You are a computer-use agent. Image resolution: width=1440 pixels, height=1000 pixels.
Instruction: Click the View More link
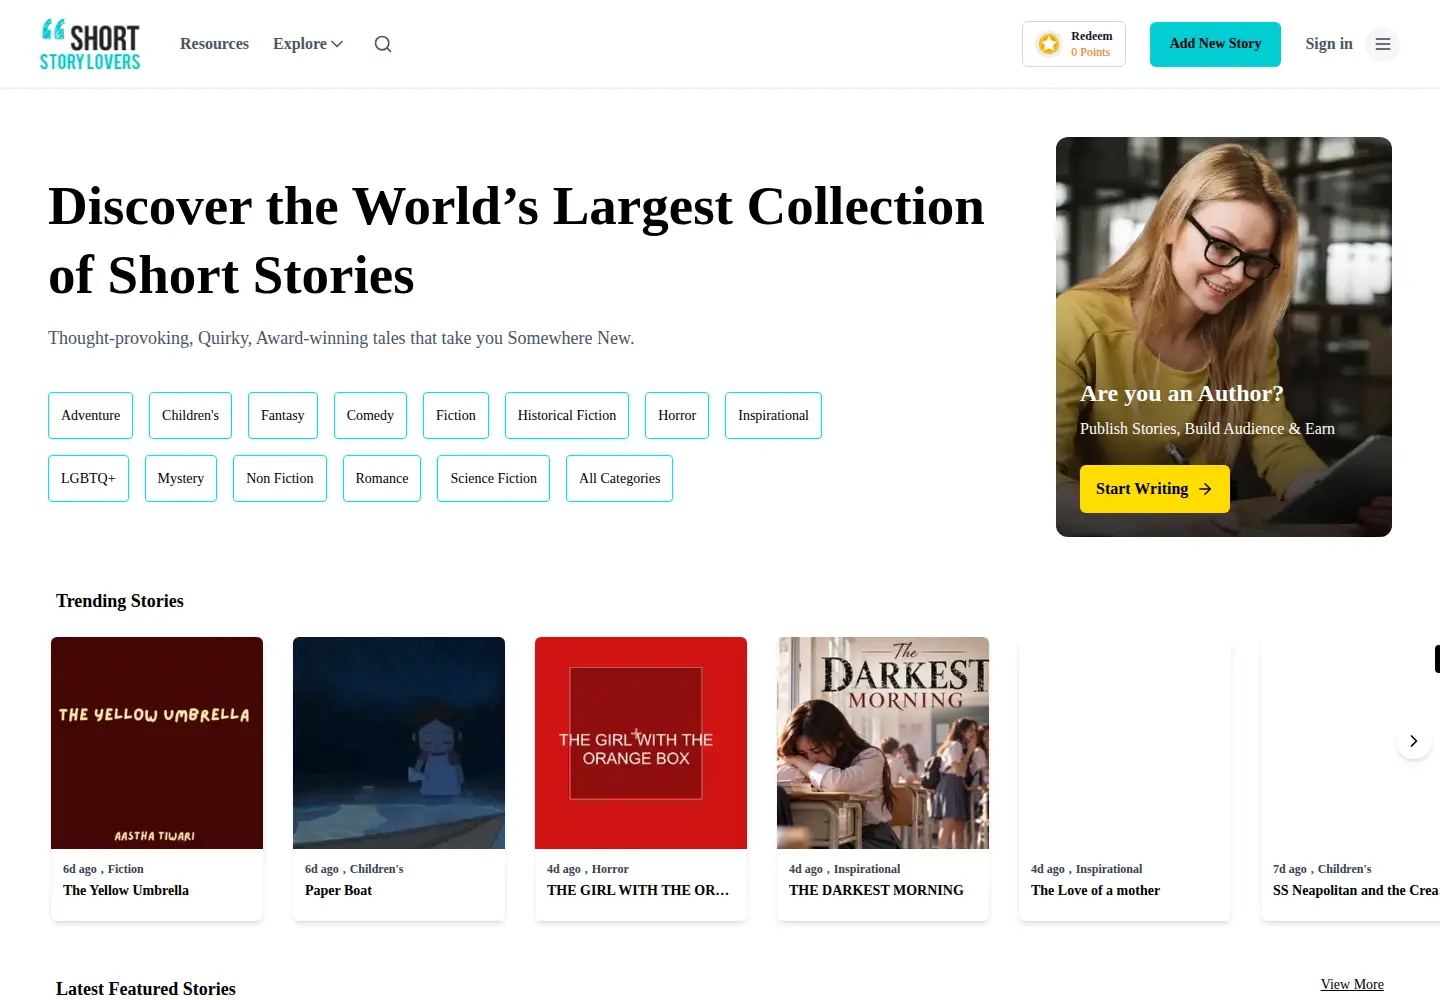pos(1352,984)
